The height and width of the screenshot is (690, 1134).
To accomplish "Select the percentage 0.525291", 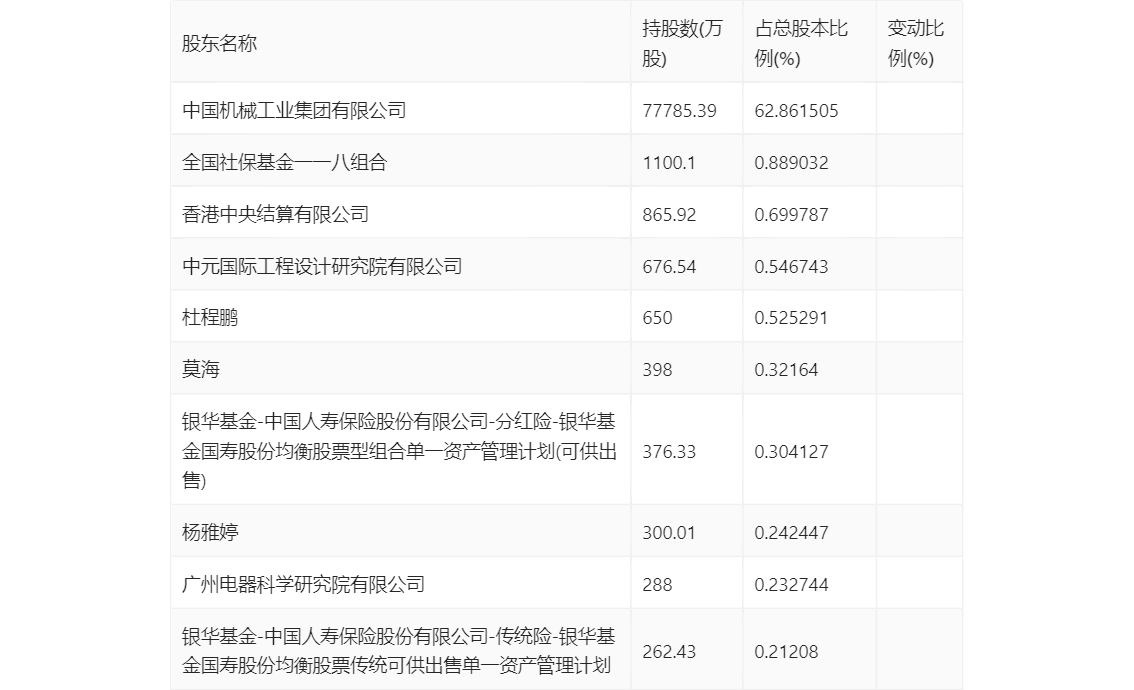I will (x=791, y=318).
